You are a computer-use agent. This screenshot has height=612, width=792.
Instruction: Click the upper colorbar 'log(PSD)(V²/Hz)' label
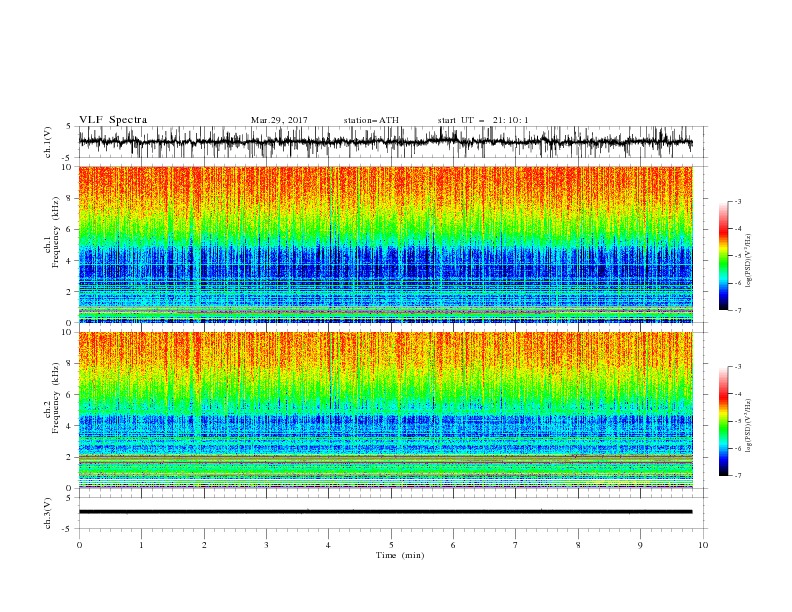coord(748,261)
